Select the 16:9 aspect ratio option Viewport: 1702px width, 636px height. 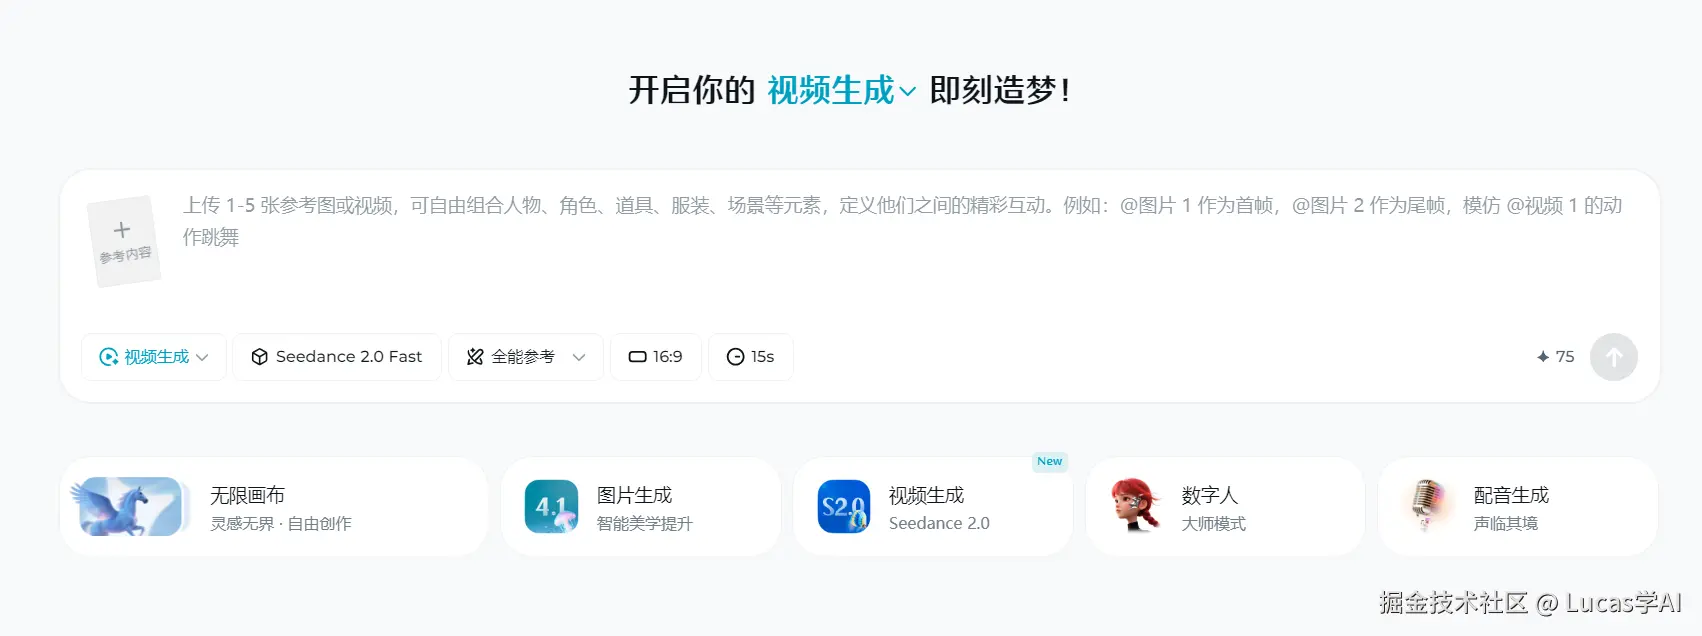656,357
